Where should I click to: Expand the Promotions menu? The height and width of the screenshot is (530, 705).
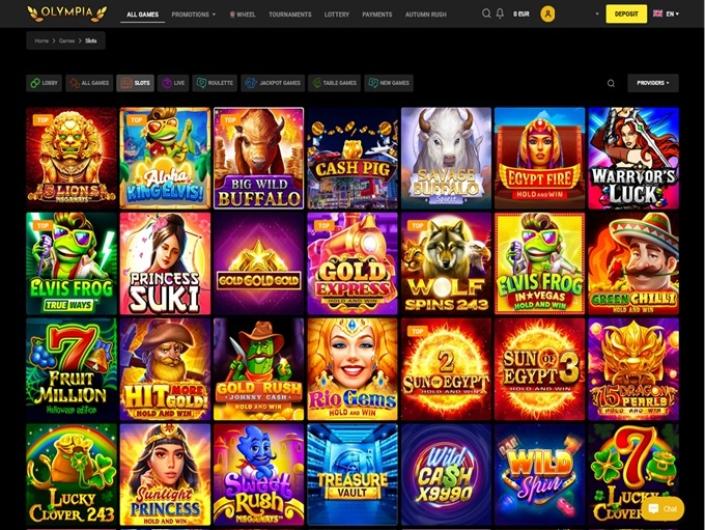coord(193,14)
